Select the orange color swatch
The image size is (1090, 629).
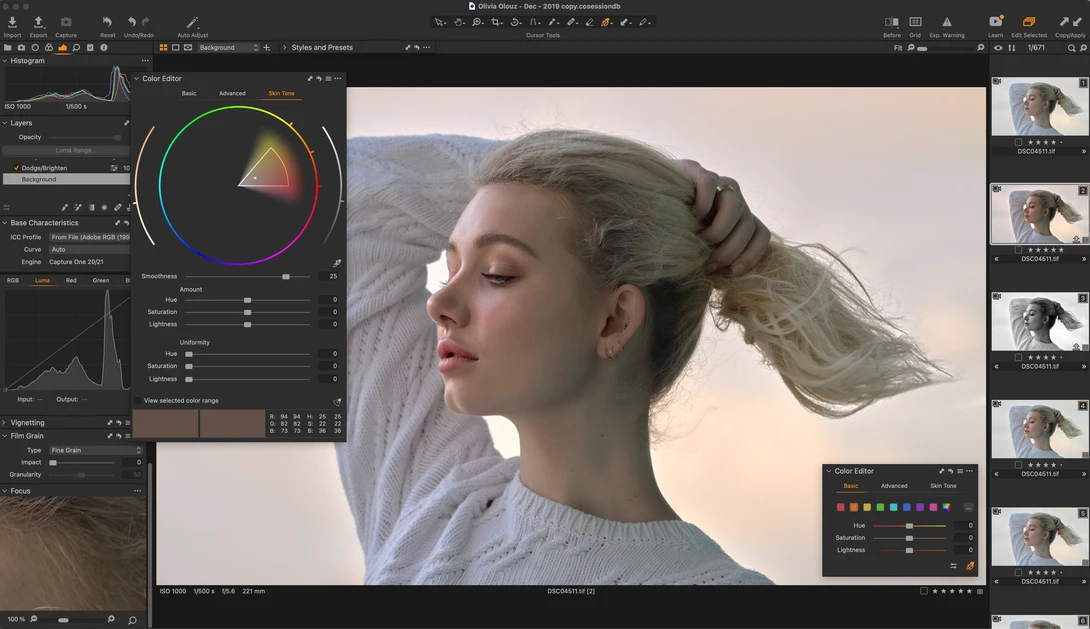pyautogui.click(x=854, y=507)
